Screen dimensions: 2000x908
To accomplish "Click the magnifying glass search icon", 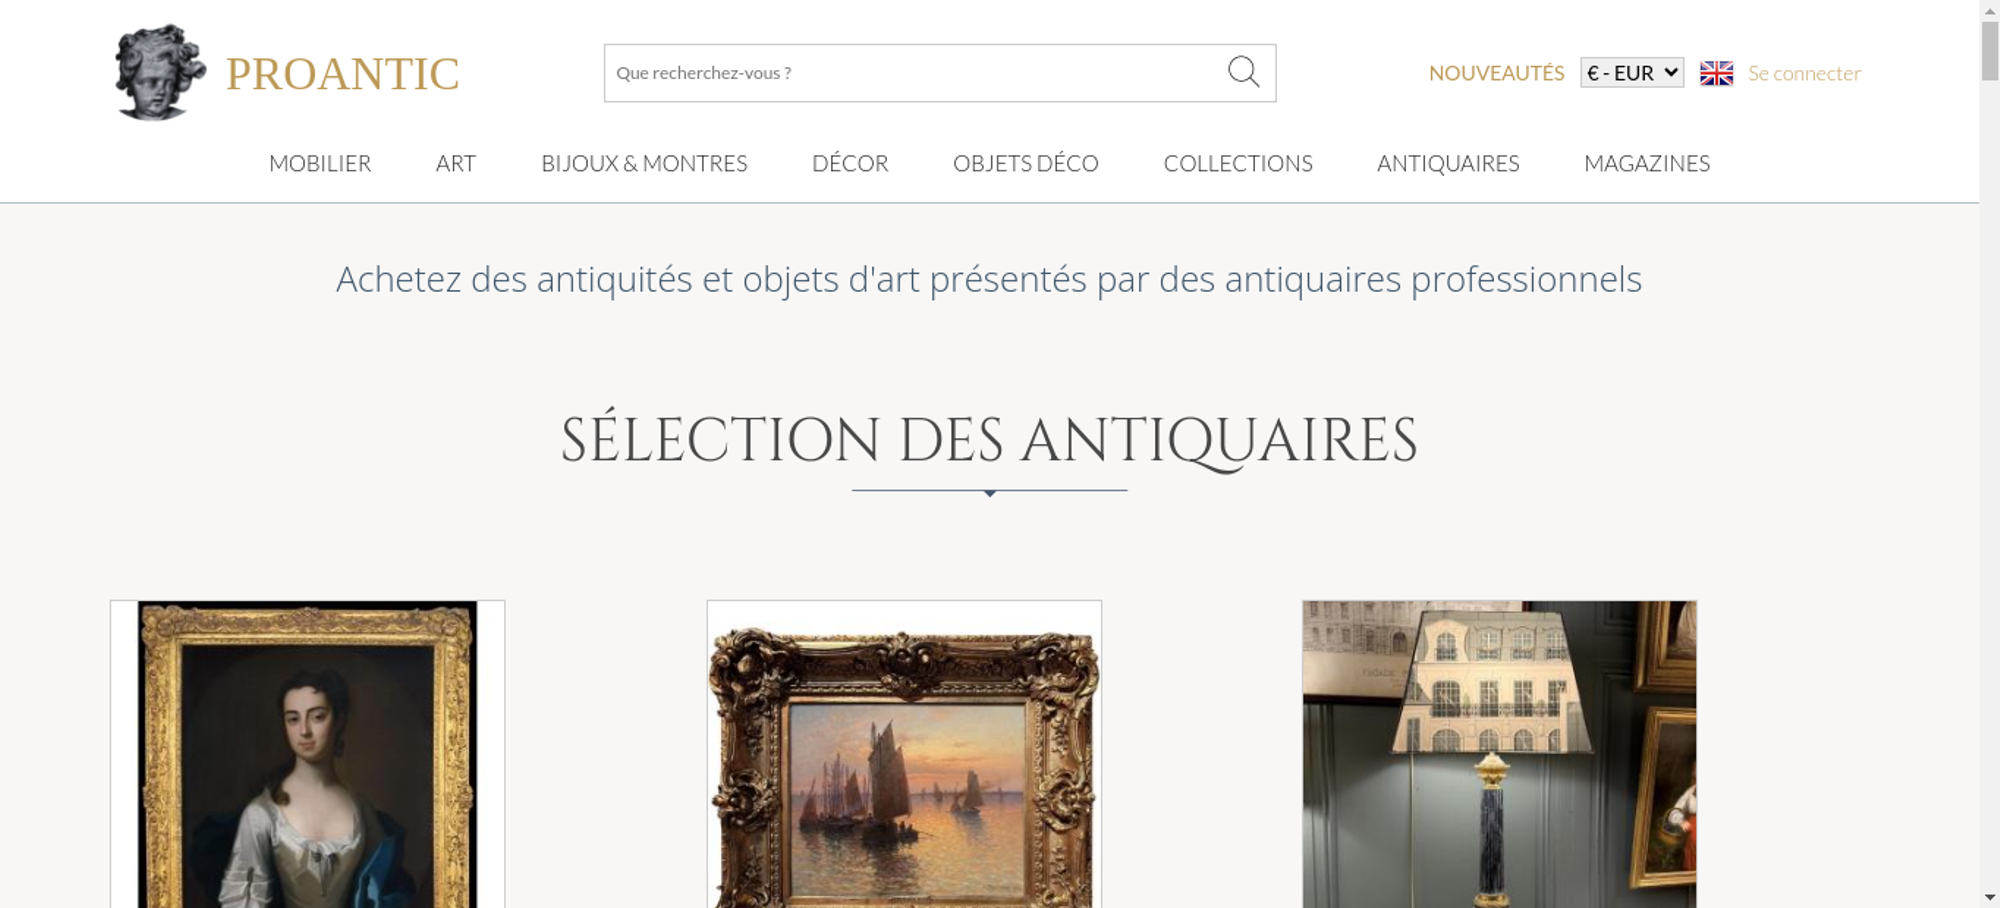I will pyautogui.click(x=1243, y=72).
